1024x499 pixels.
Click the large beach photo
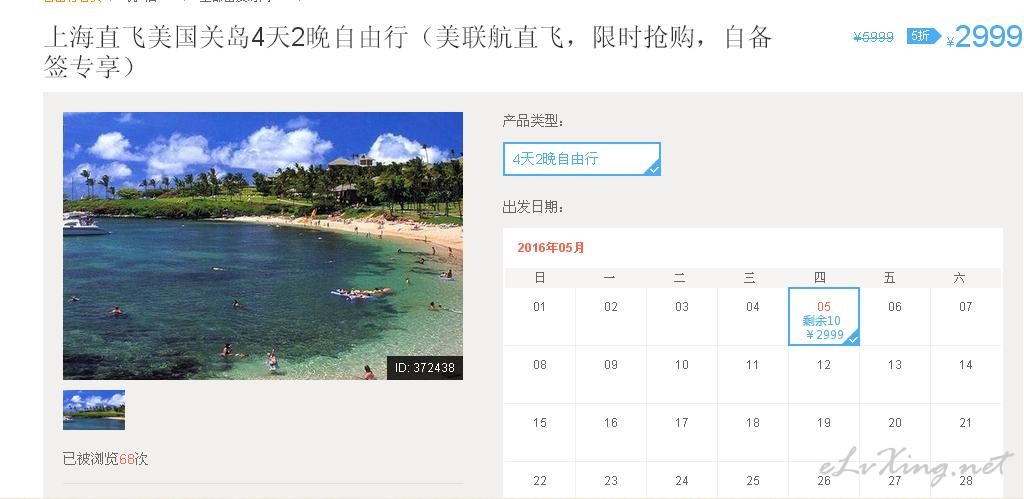pos(263,246)
